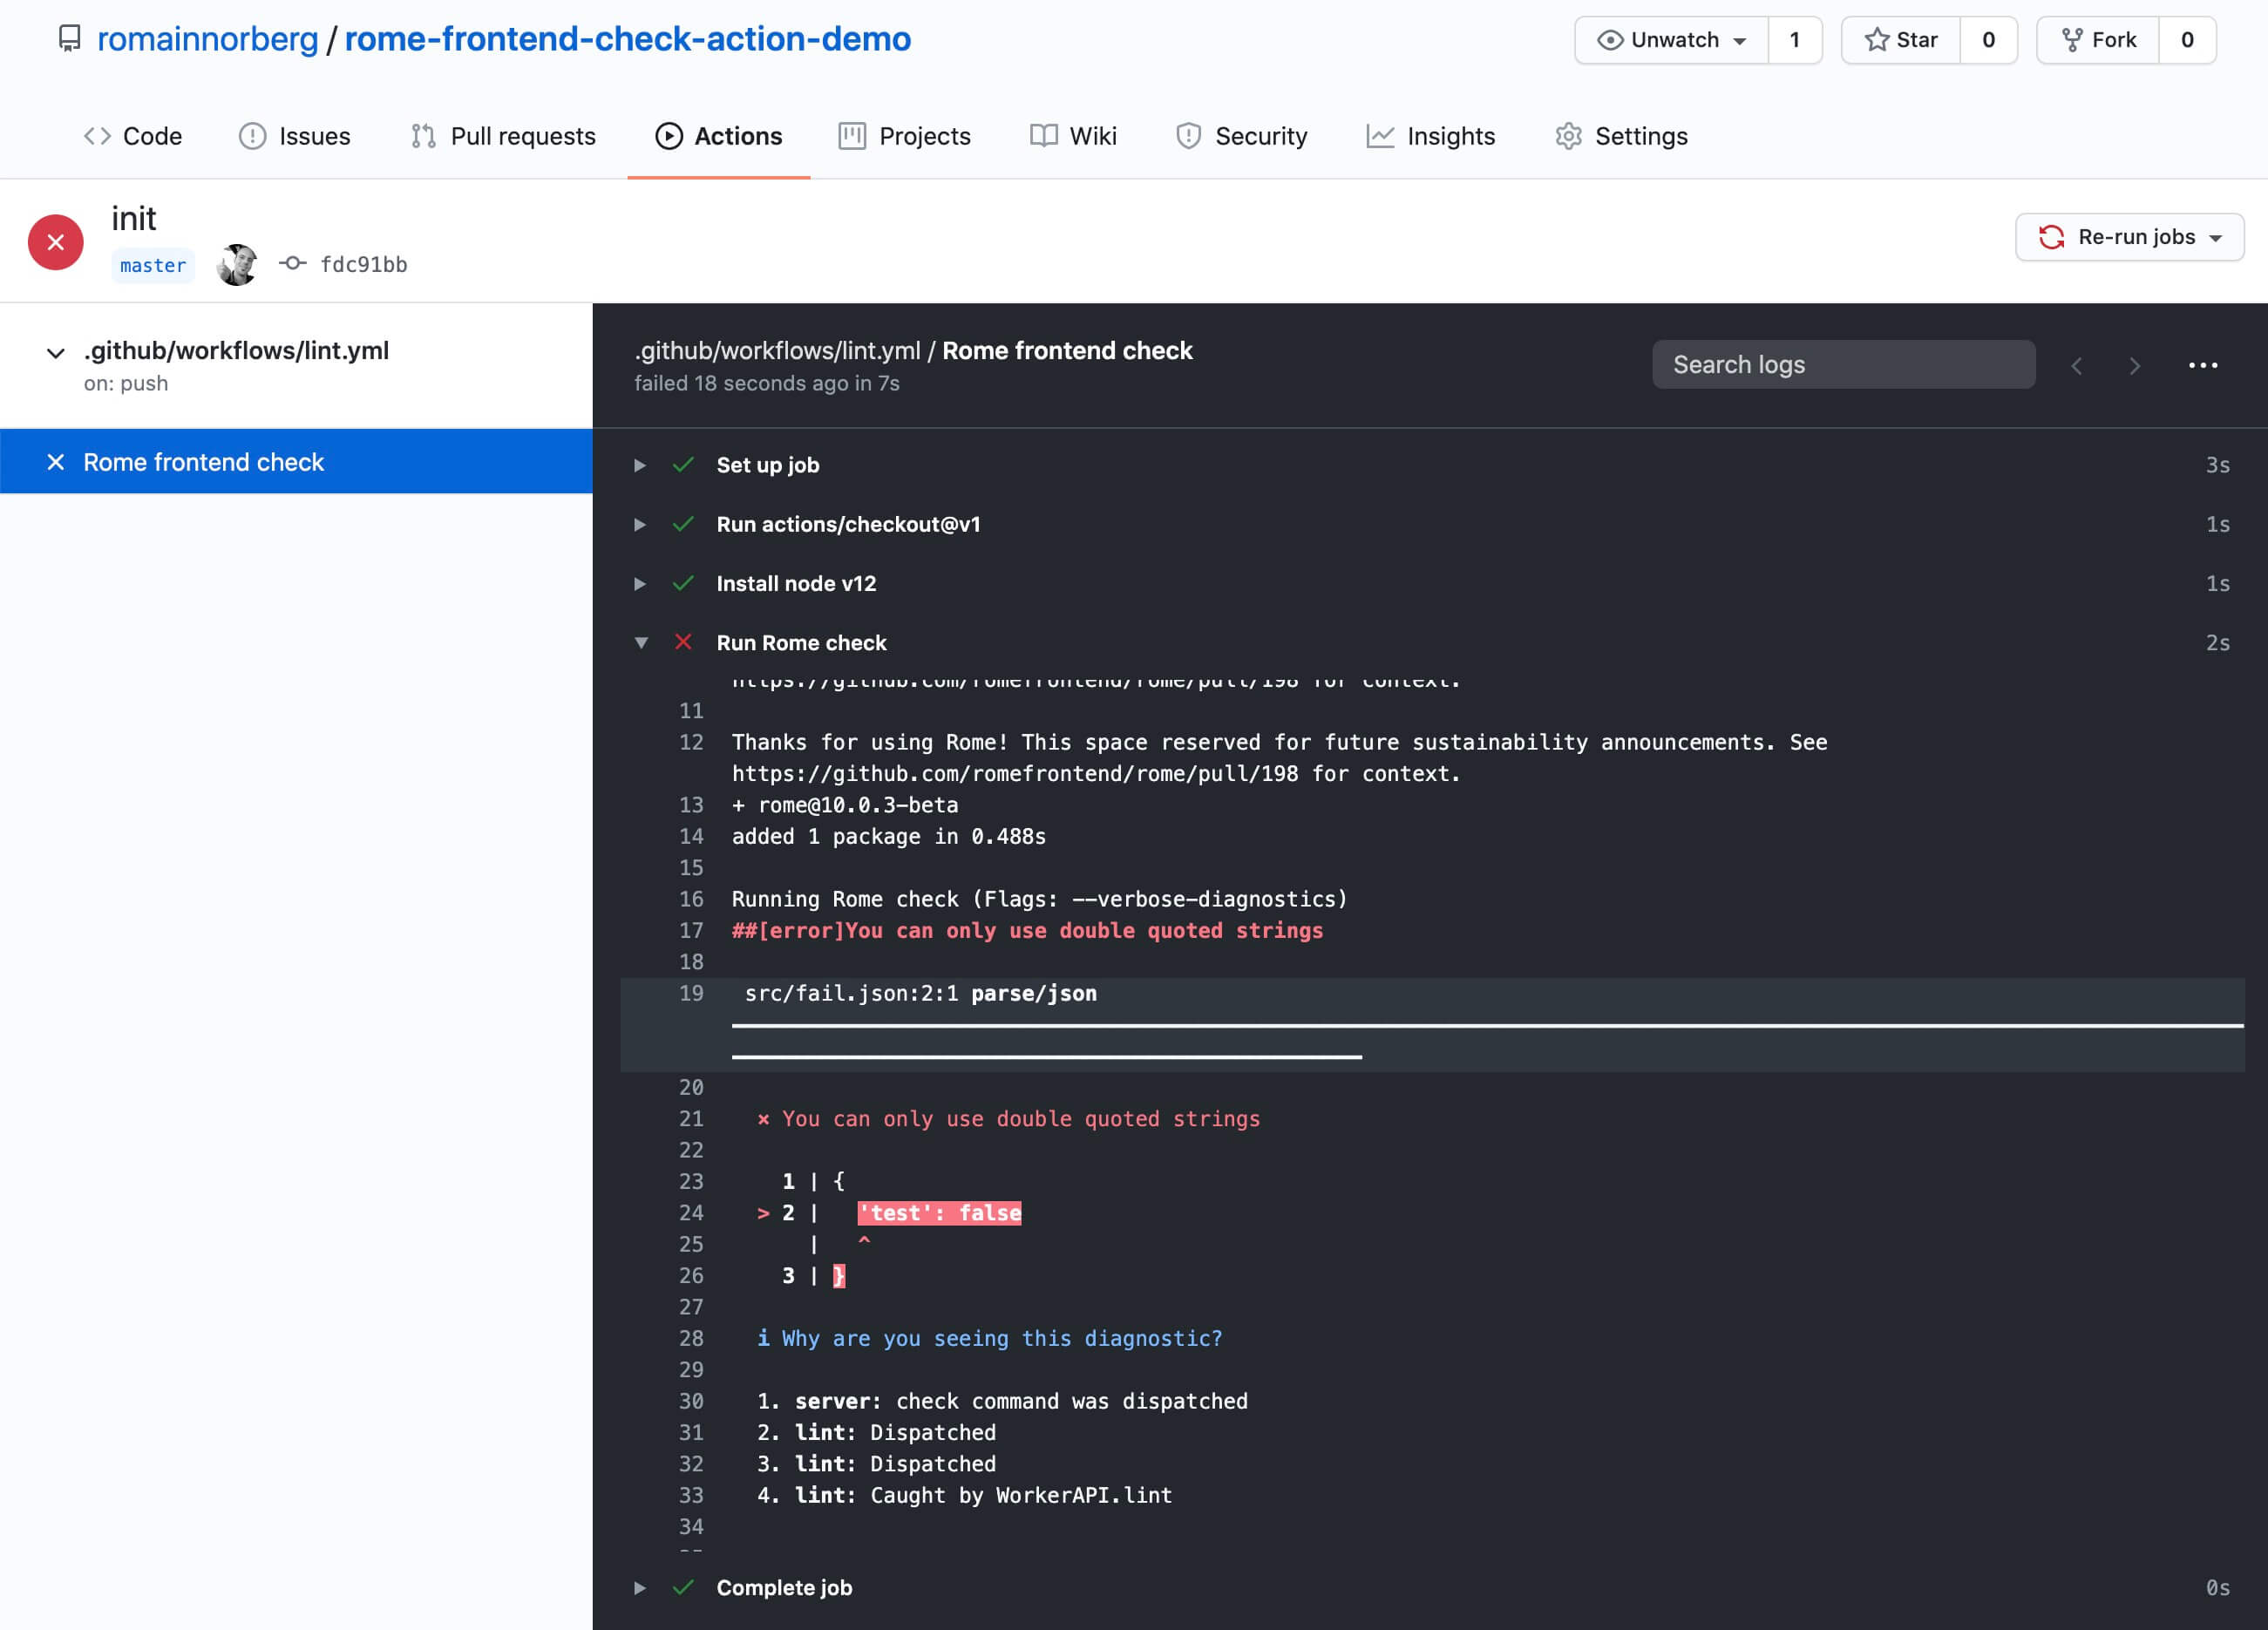
Task: Click the Star button
Action: click(x=1900, y=40)
